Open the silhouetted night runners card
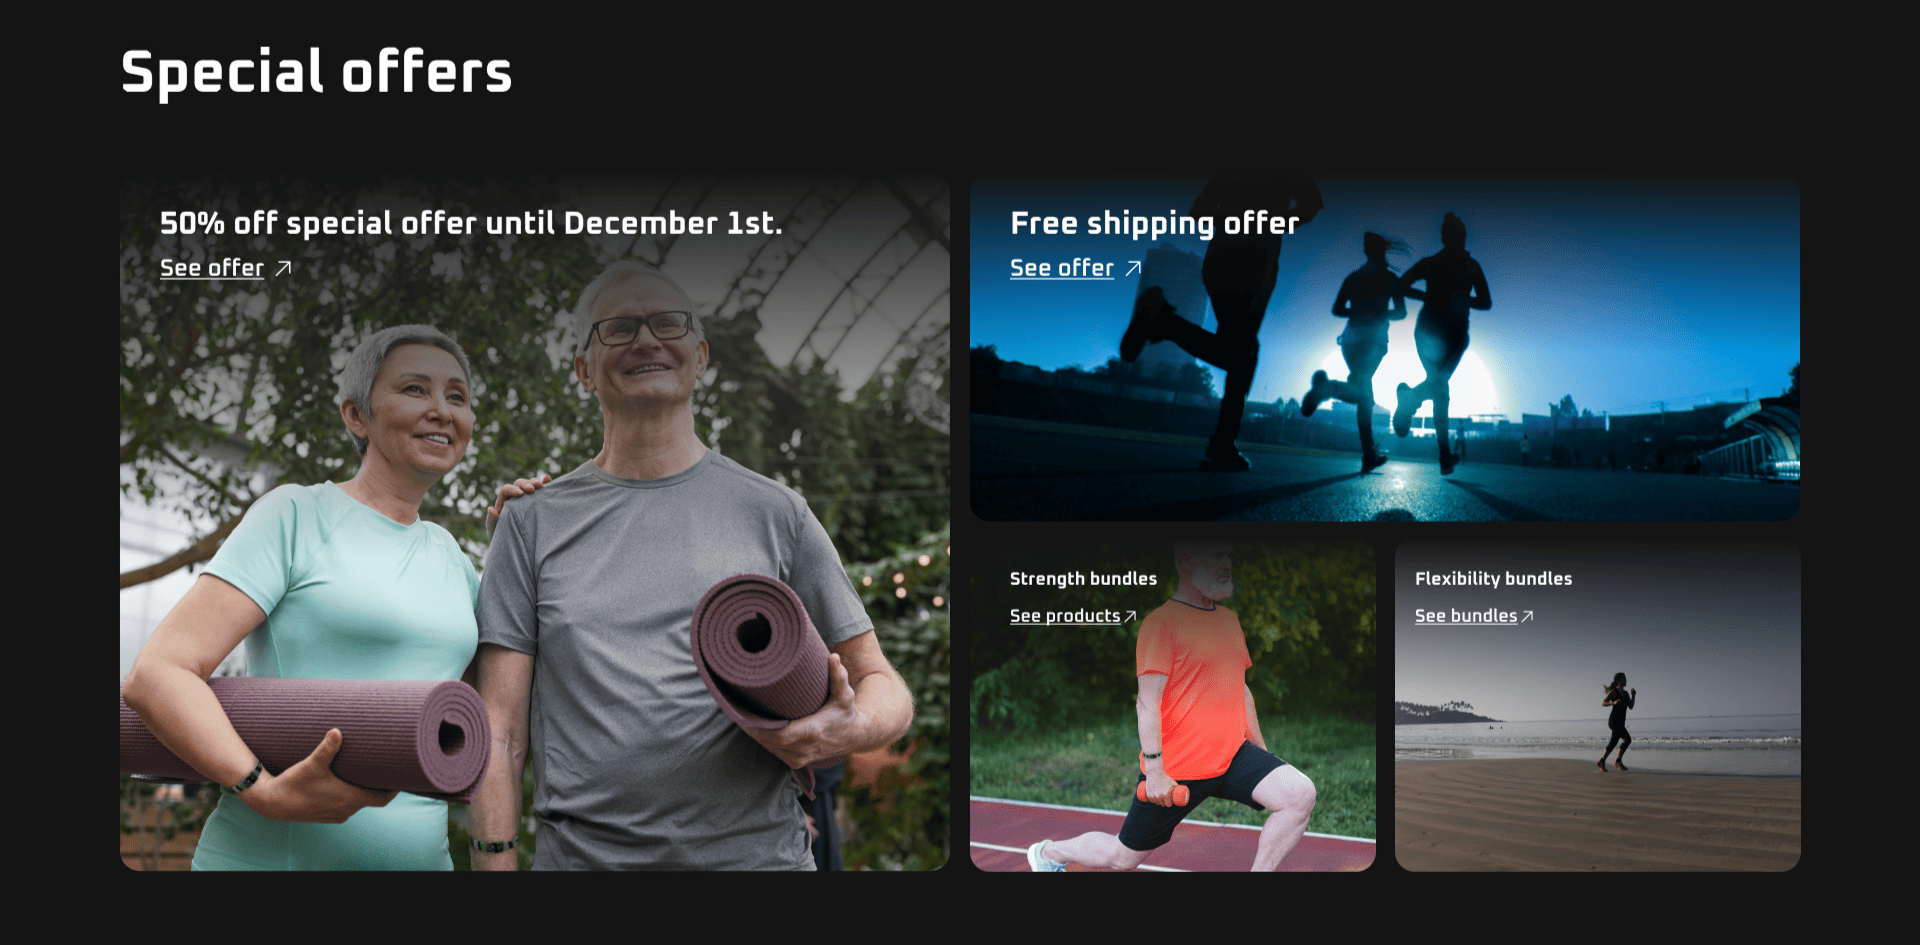Screen dimensions: 1920x945 click(x=1385, y=350)
